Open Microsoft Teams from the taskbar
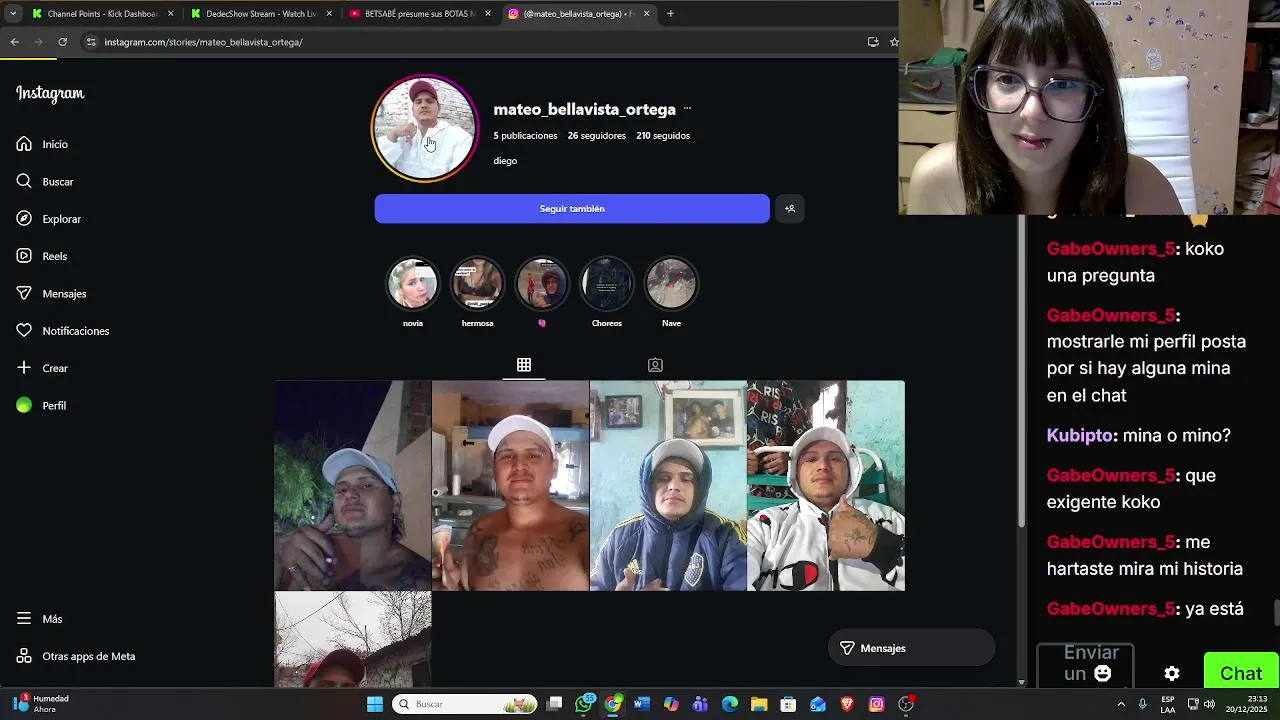This screenshot has height=720, width=1280. coord(700,704)
